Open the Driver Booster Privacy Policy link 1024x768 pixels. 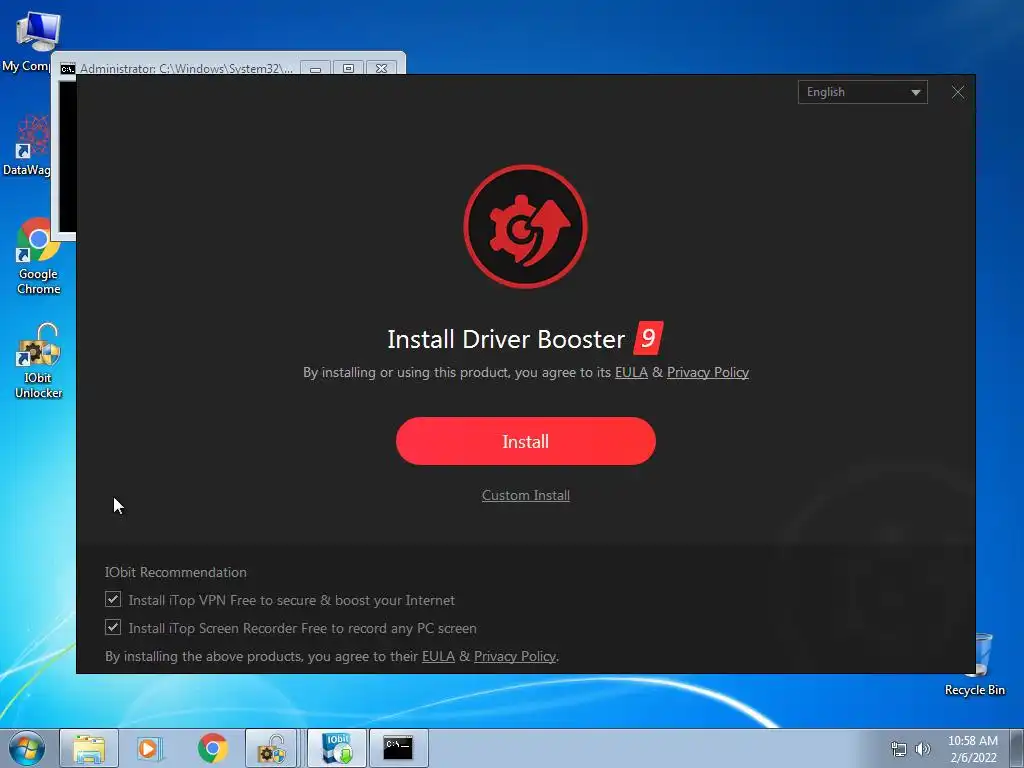(707, 372)
